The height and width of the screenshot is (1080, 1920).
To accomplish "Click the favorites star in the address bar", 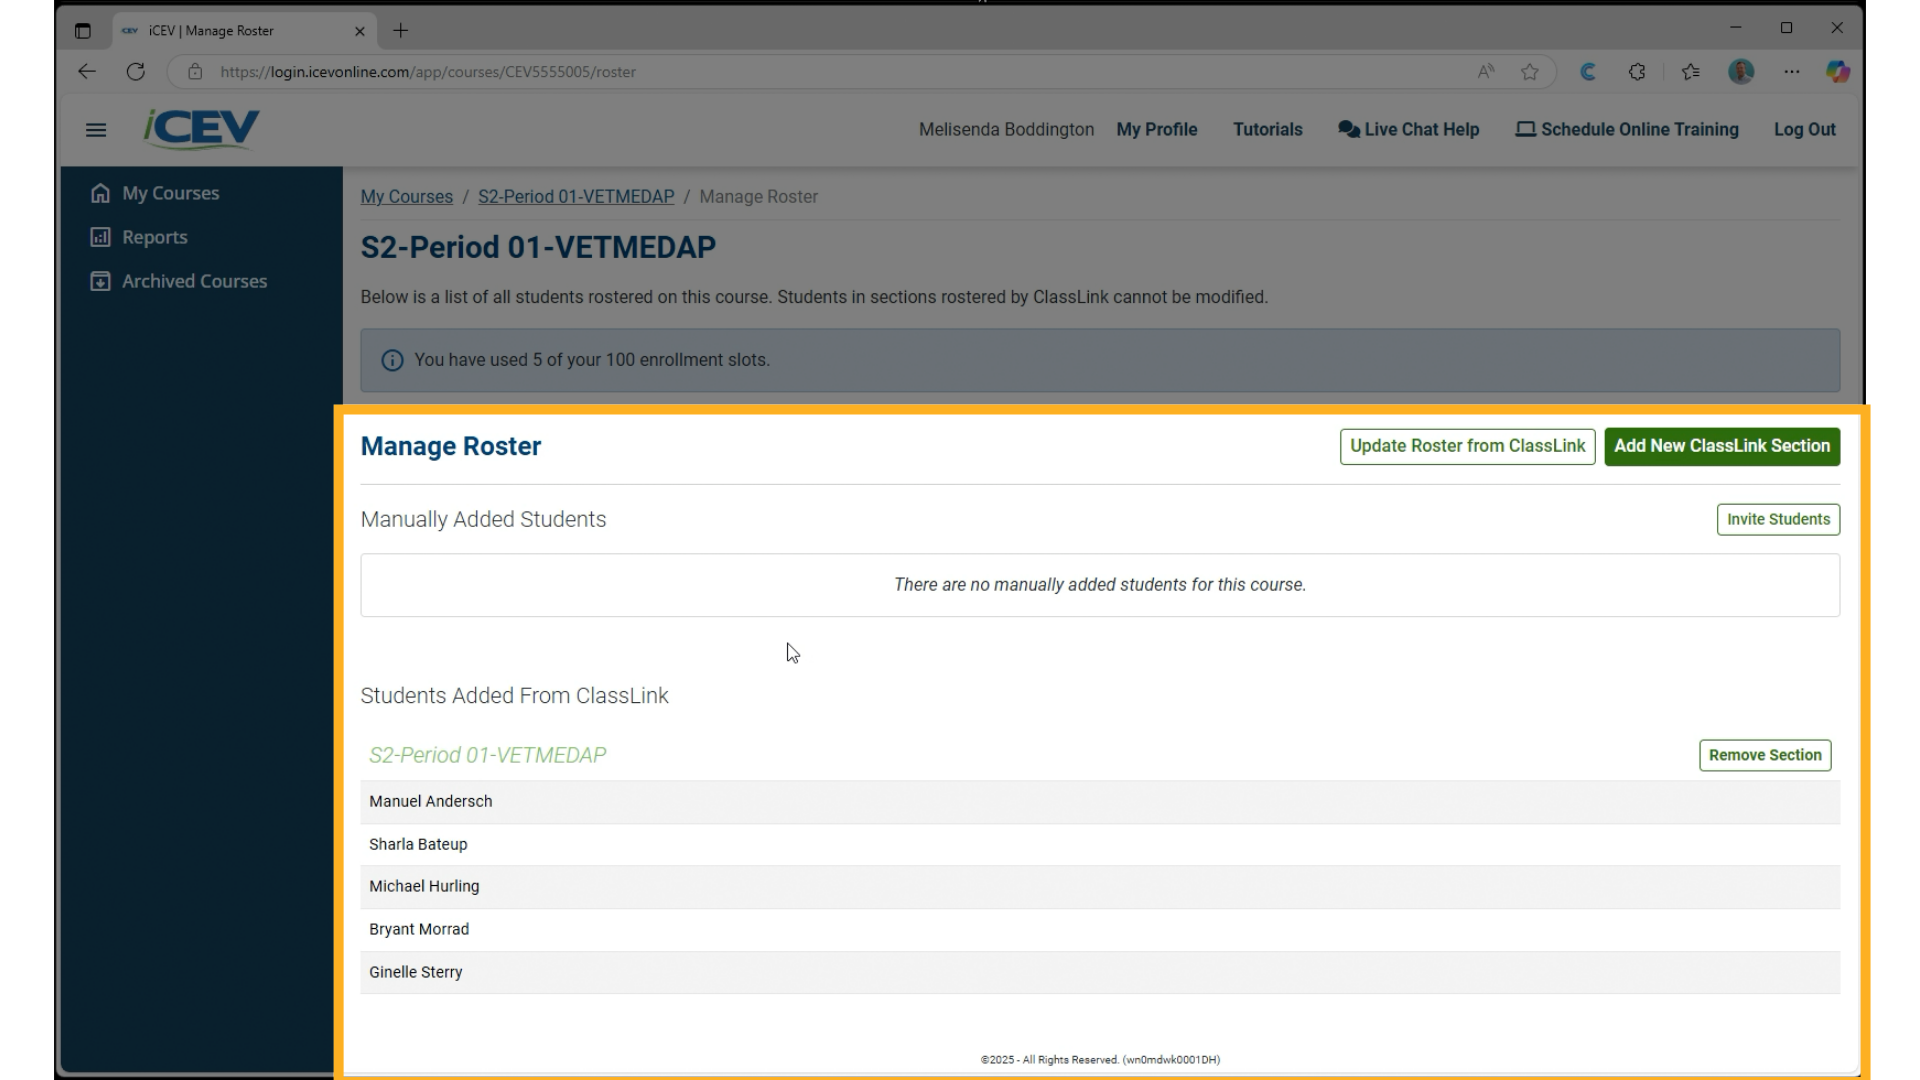I will (1530, 71).
